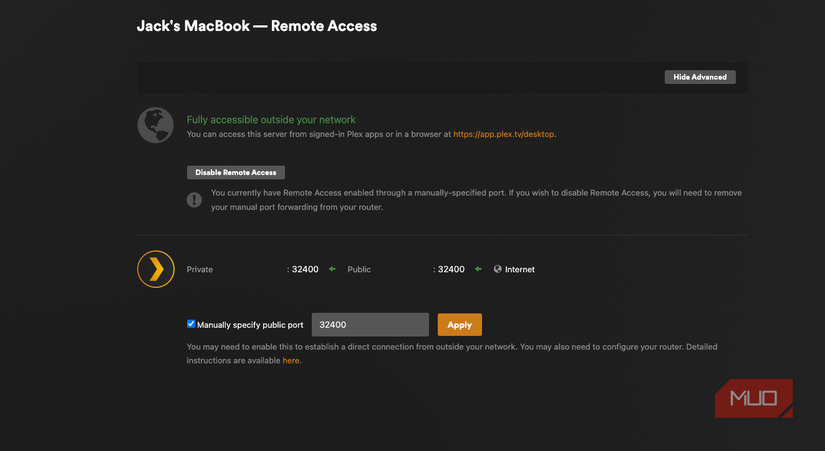Click 'Fully accessible outside your network' status
The height and width of the screenshot is (451, 825).
coord(271,119)
